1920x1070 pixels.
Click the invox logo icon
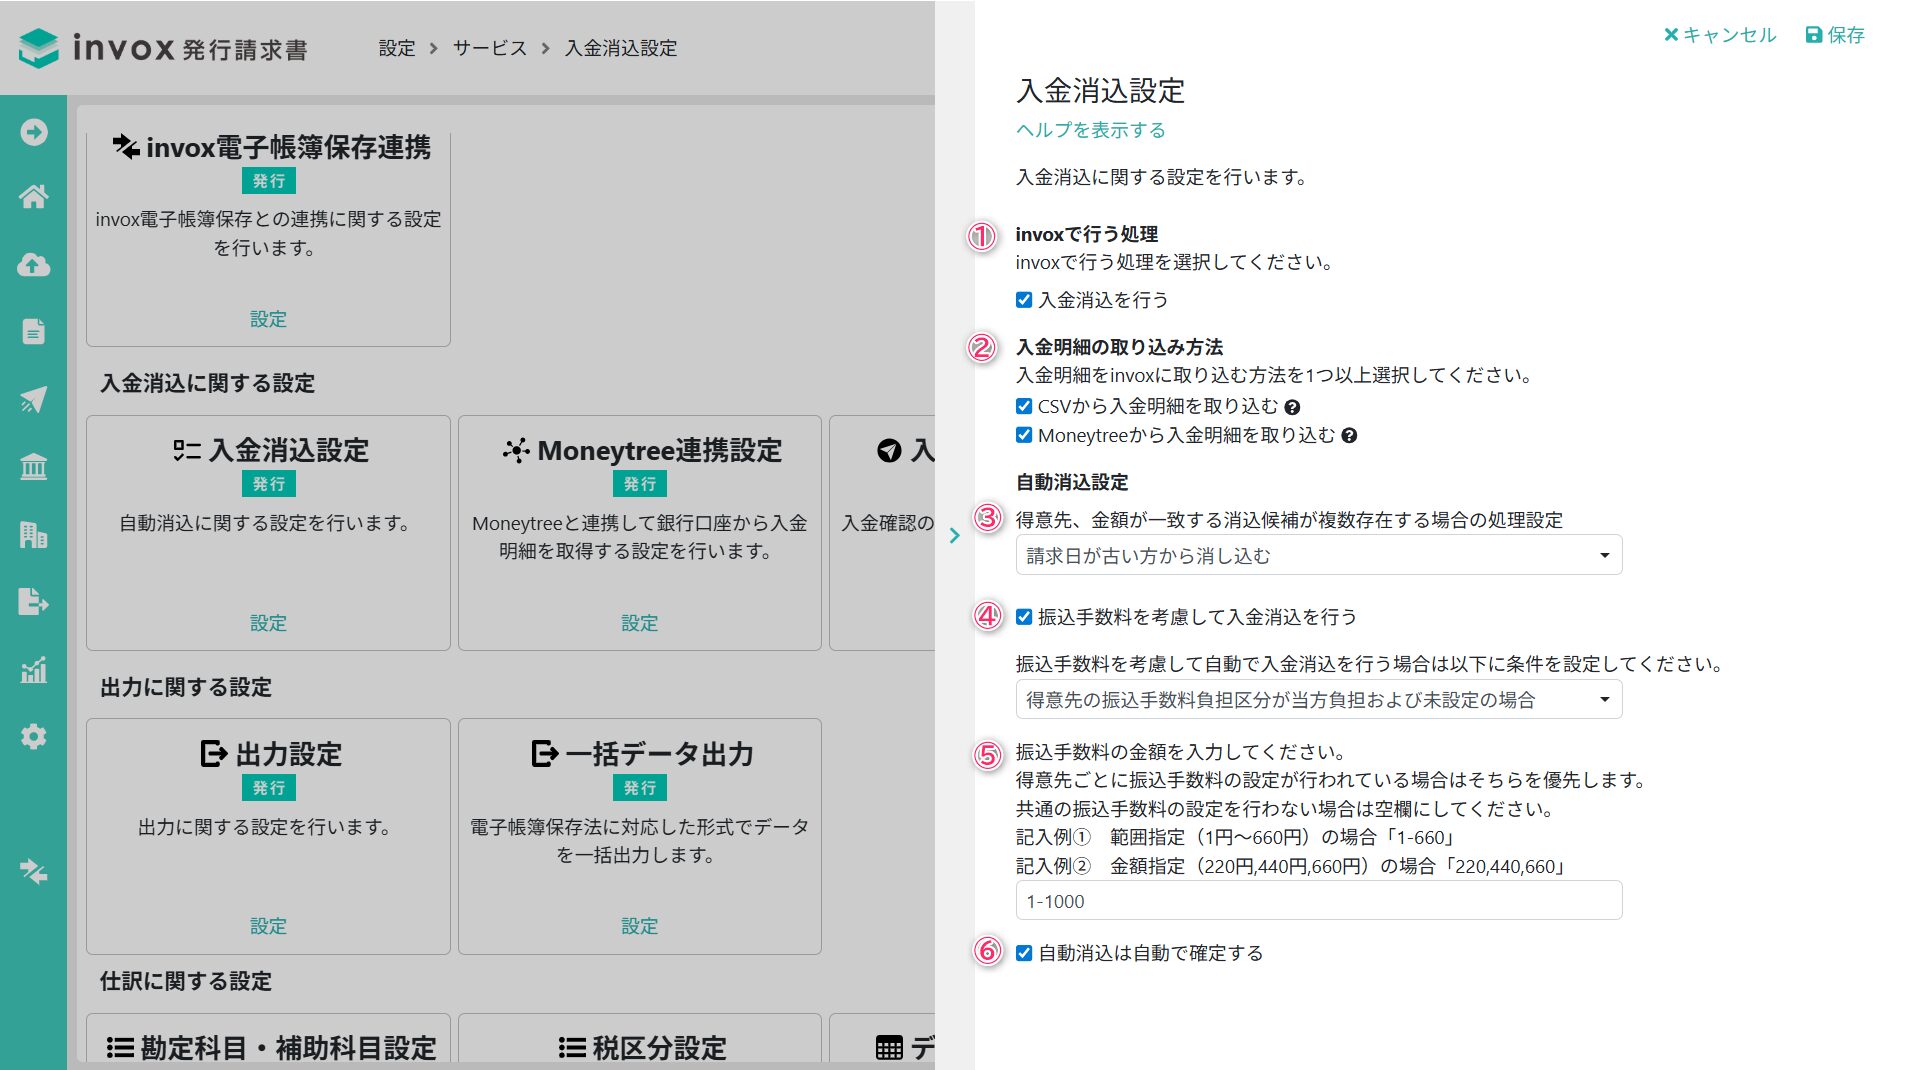[x=39, y=47]
